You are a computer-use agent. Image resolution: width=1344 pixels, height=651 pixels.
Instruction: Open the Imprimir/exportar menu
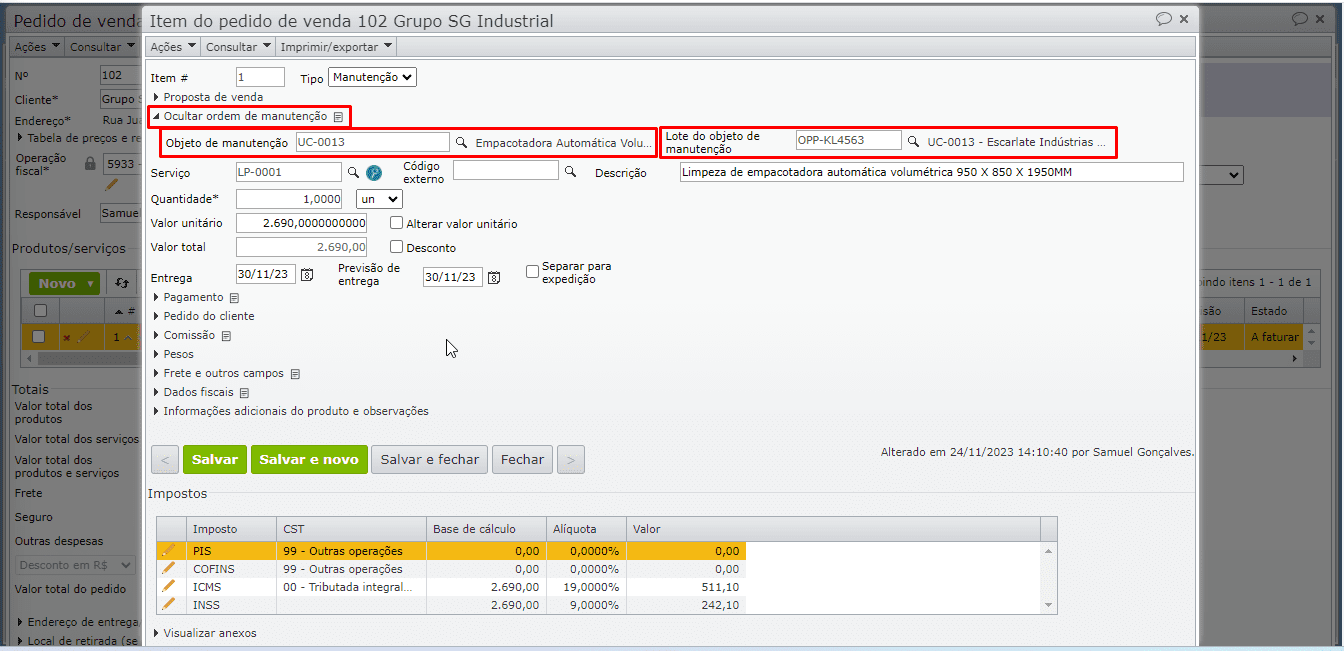click(x=336, y=47)
